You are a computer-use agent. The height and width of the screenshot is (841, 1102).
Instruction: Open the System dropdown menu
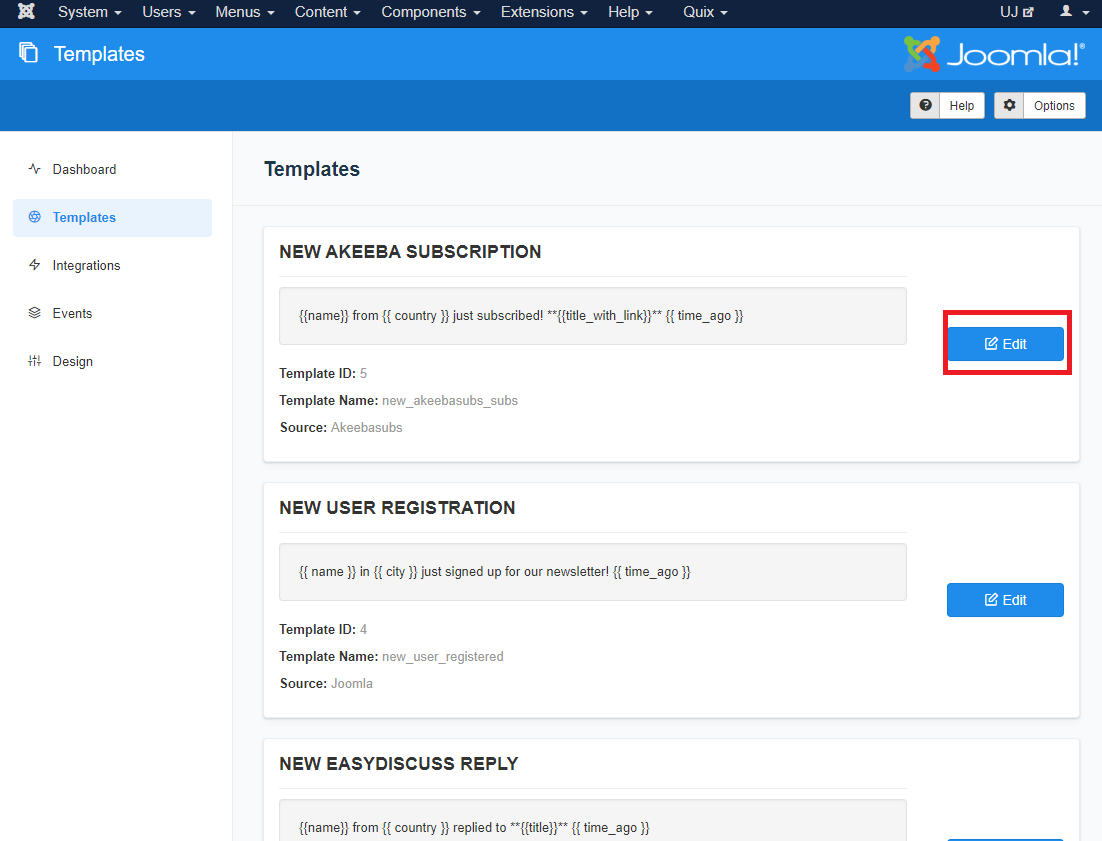[x=89, y=12]
